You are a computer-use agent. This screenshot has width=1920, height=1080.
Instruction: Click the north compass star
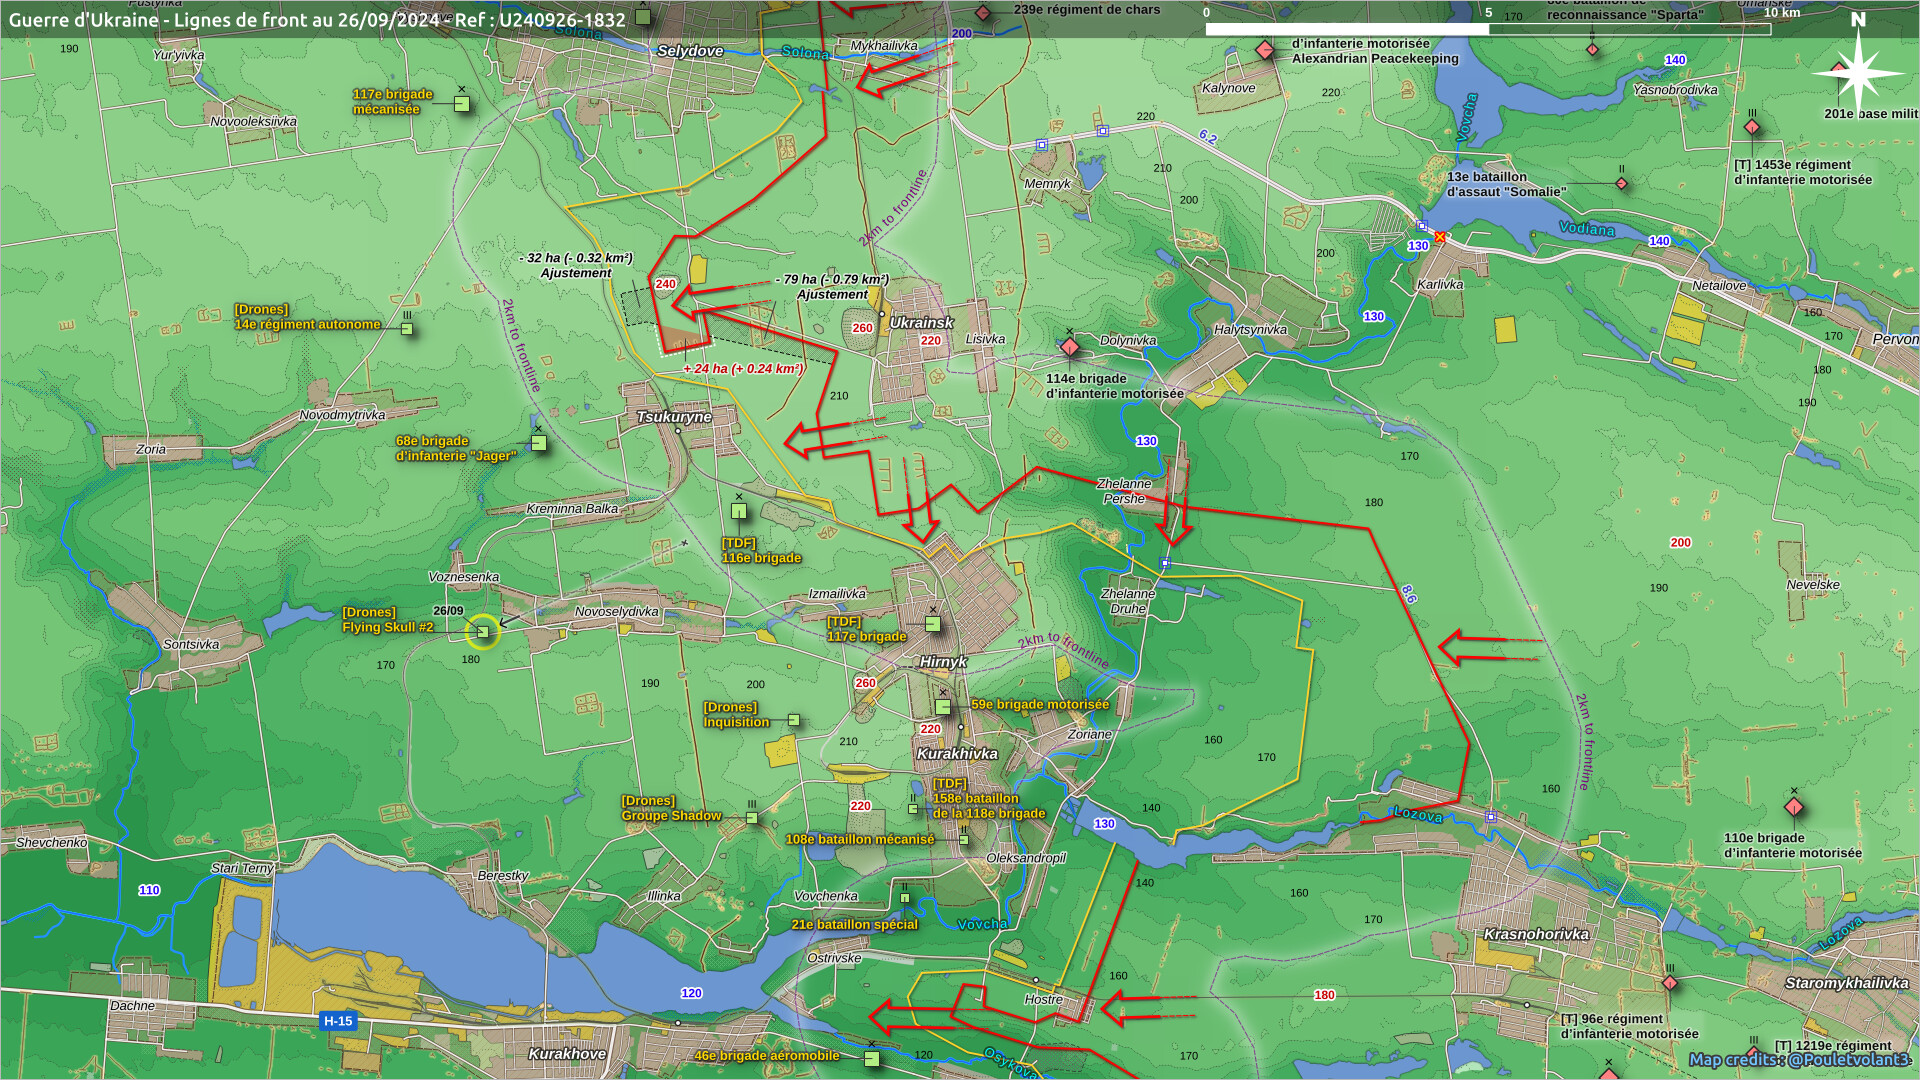[1857, 72]
